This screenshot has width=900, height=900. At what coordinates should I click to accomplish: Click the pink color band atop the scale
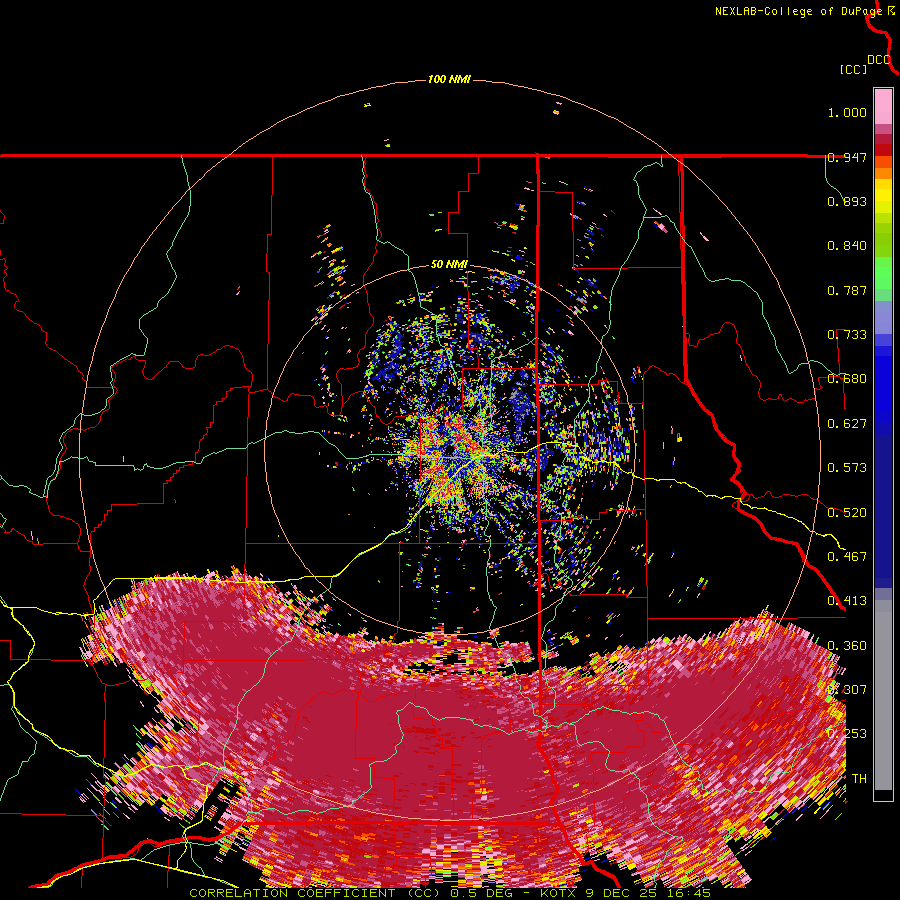coord(883,106)
